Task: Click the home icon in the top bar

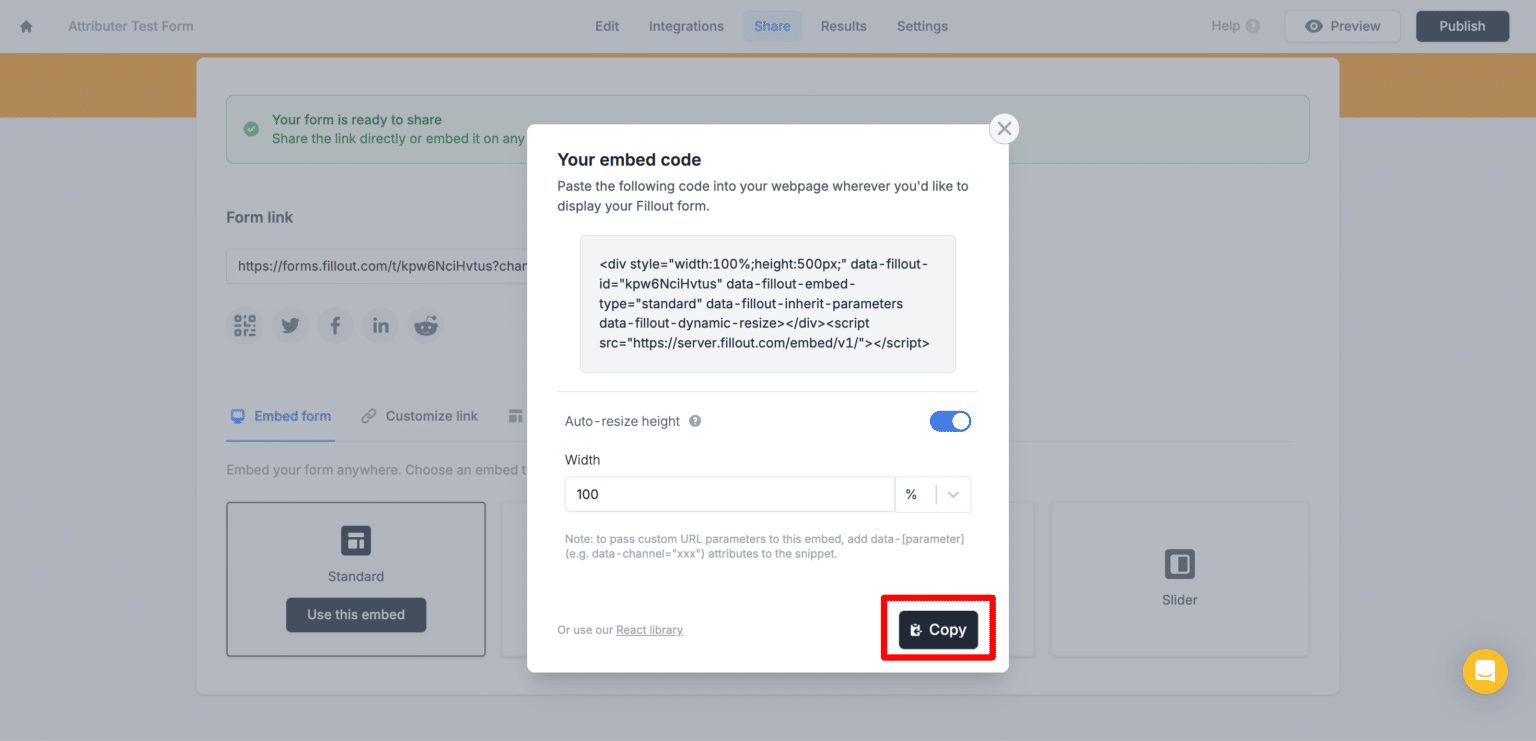Action: click(25, 26)
